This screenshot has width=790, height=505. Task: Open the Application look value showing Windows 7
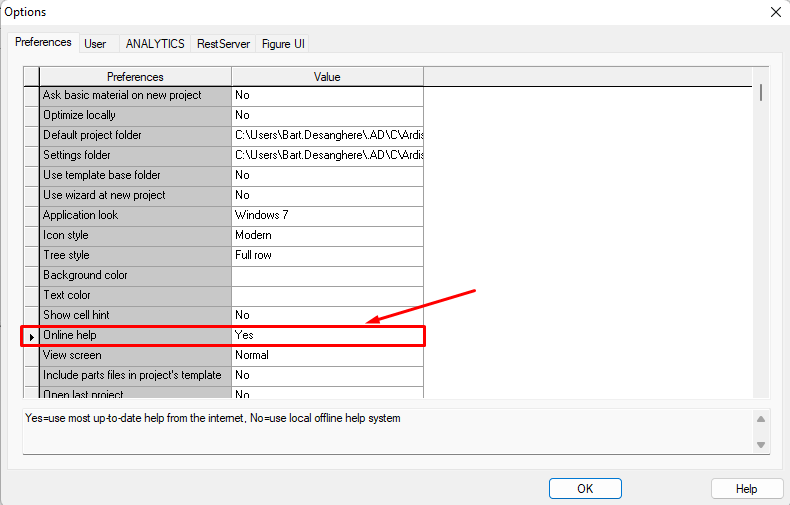pyautogui.click(x=327, y=215)
